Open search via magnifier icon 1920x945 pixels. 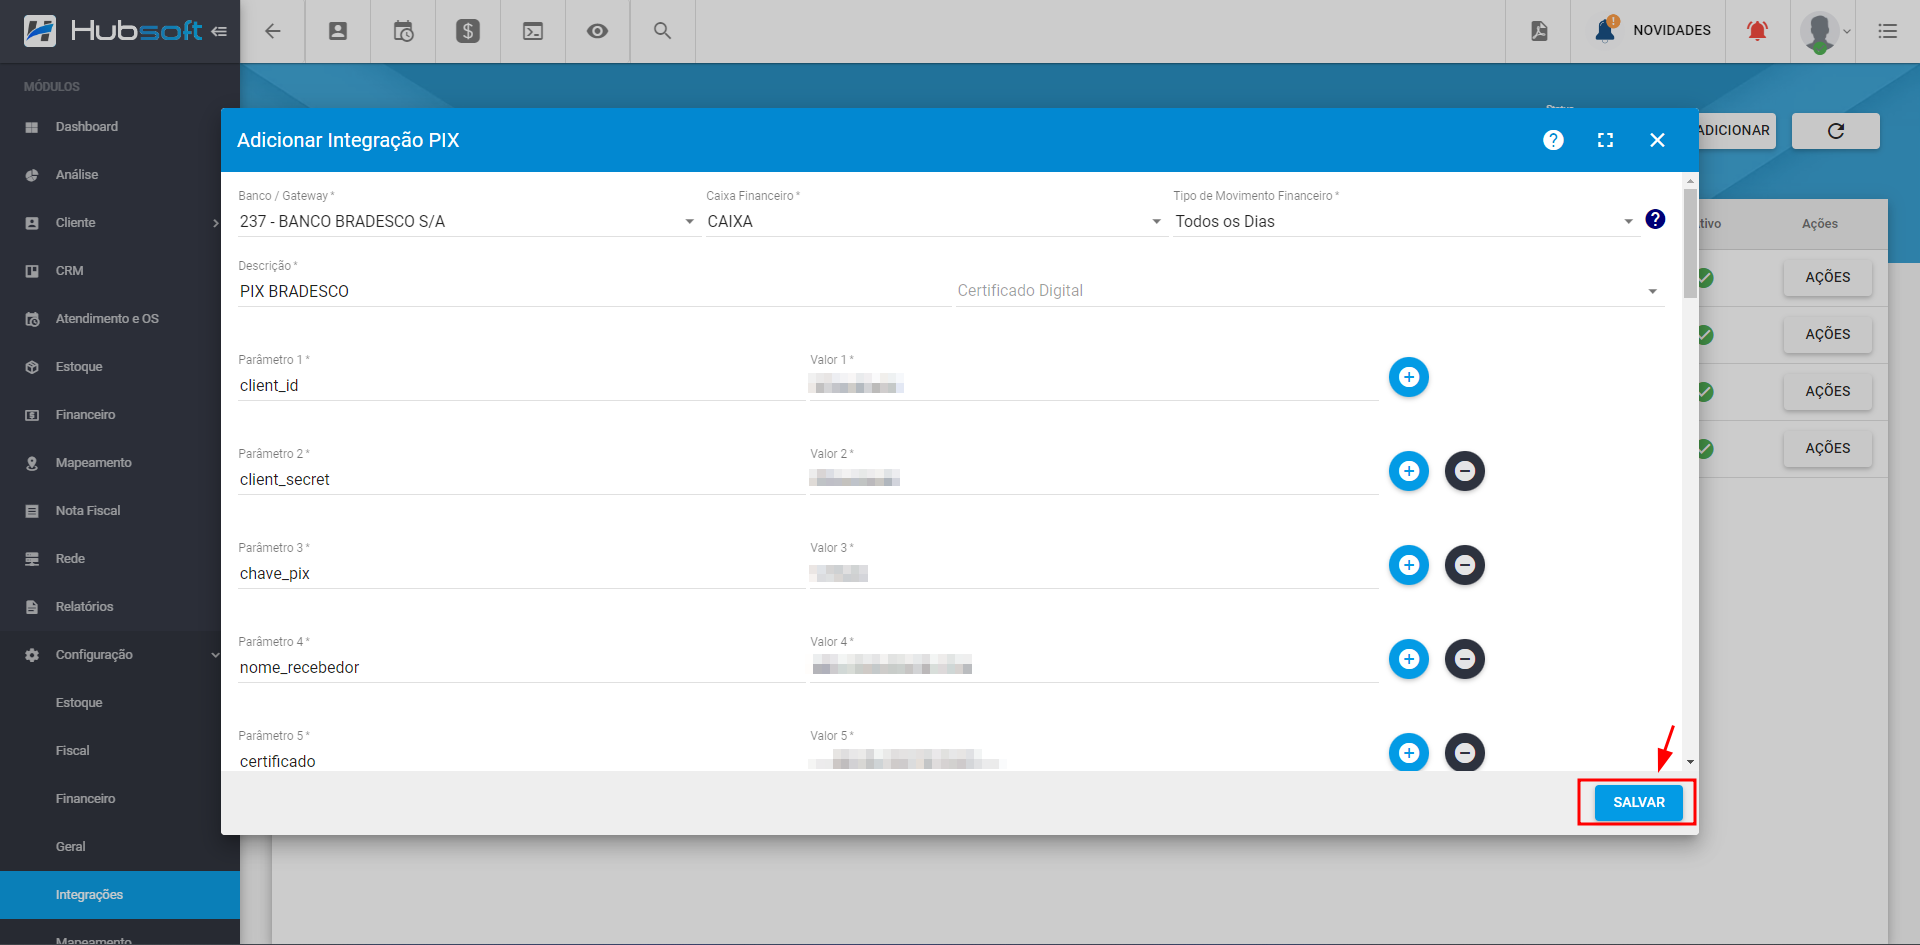662,31
